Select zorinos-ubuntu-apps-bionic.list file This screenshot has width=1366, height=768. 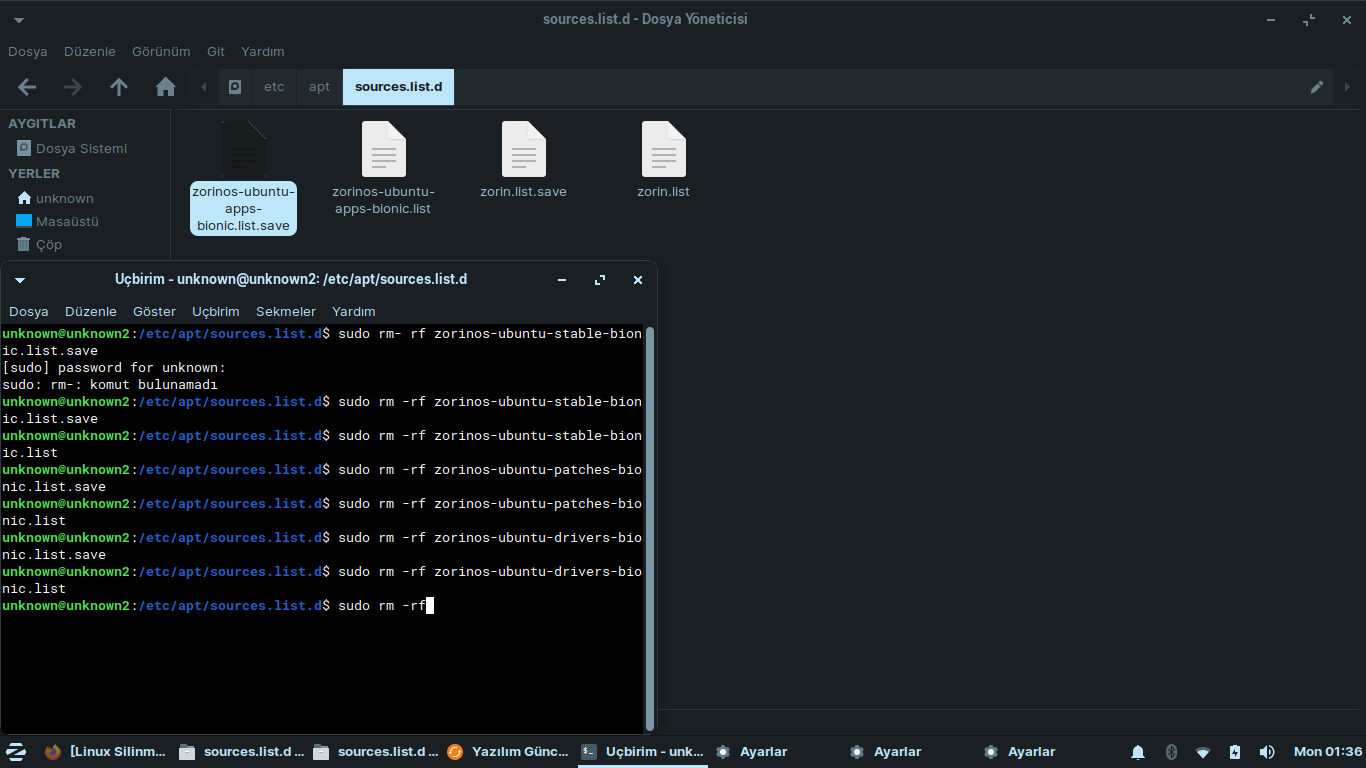tap(384, 168)
